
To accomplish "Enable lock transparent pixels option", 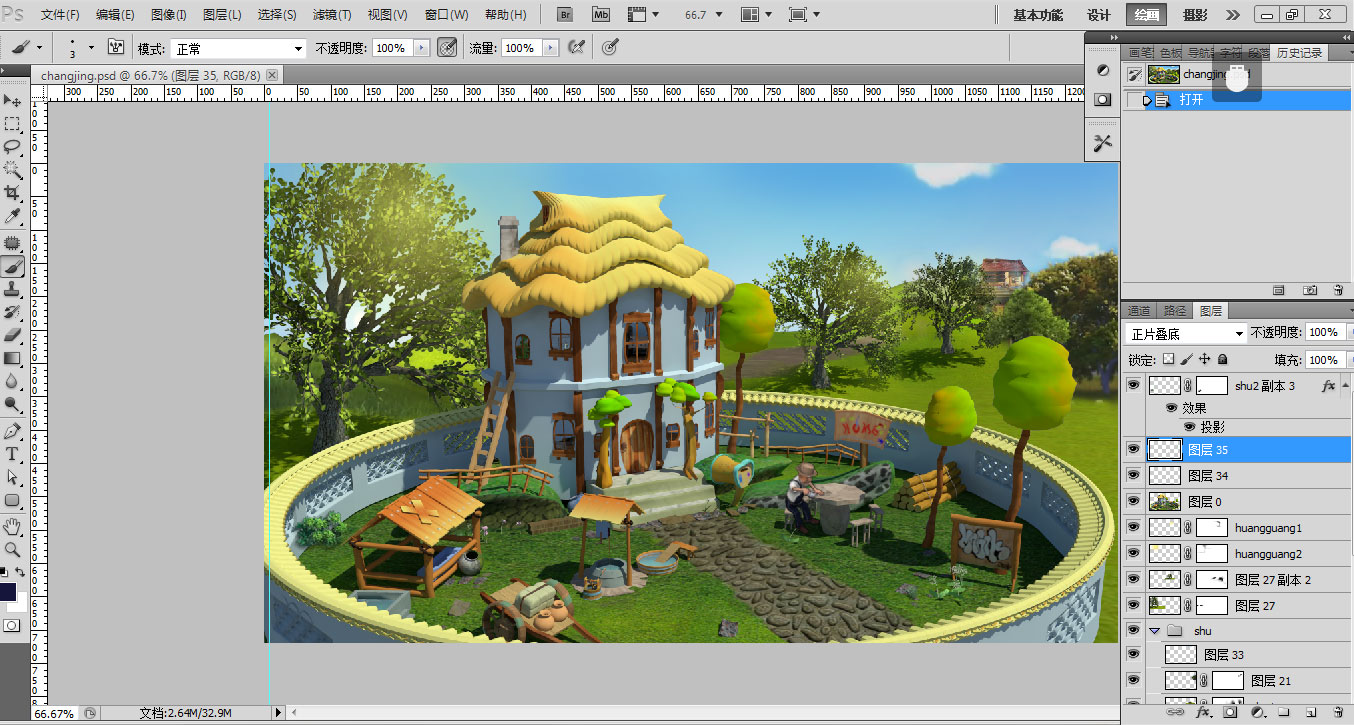I will click(1168, 359).
